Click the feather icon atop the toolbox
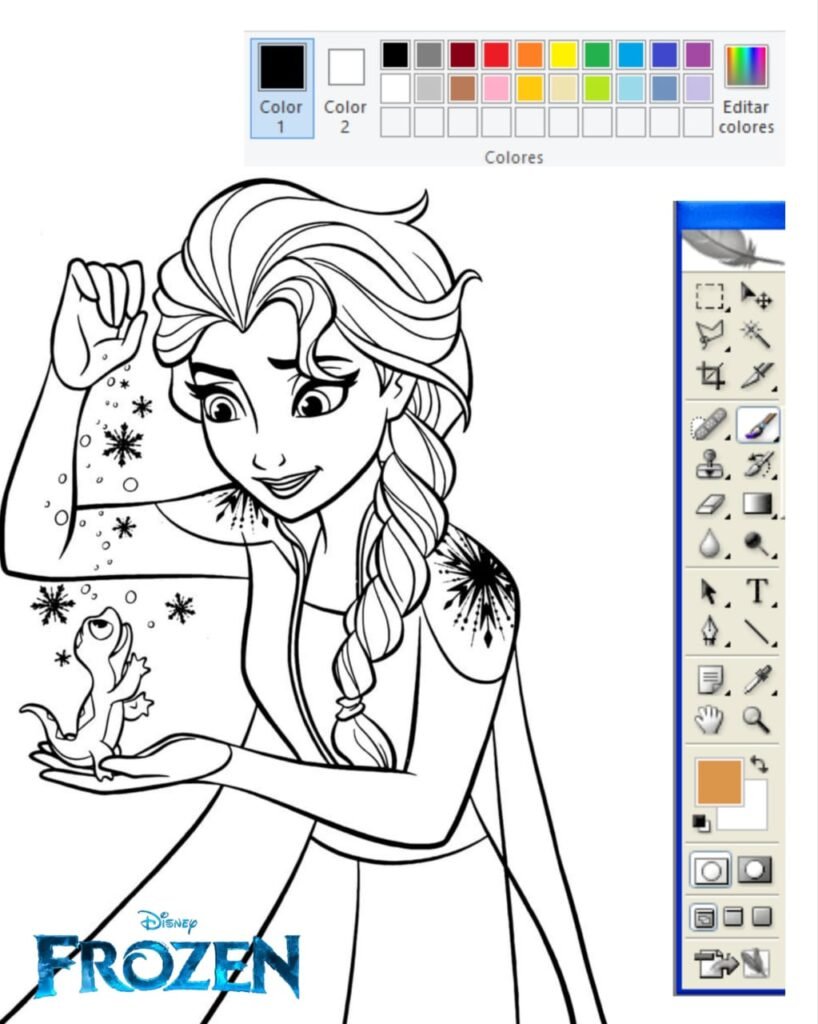The image size is (818, 1024). click(x=731, y=249)
